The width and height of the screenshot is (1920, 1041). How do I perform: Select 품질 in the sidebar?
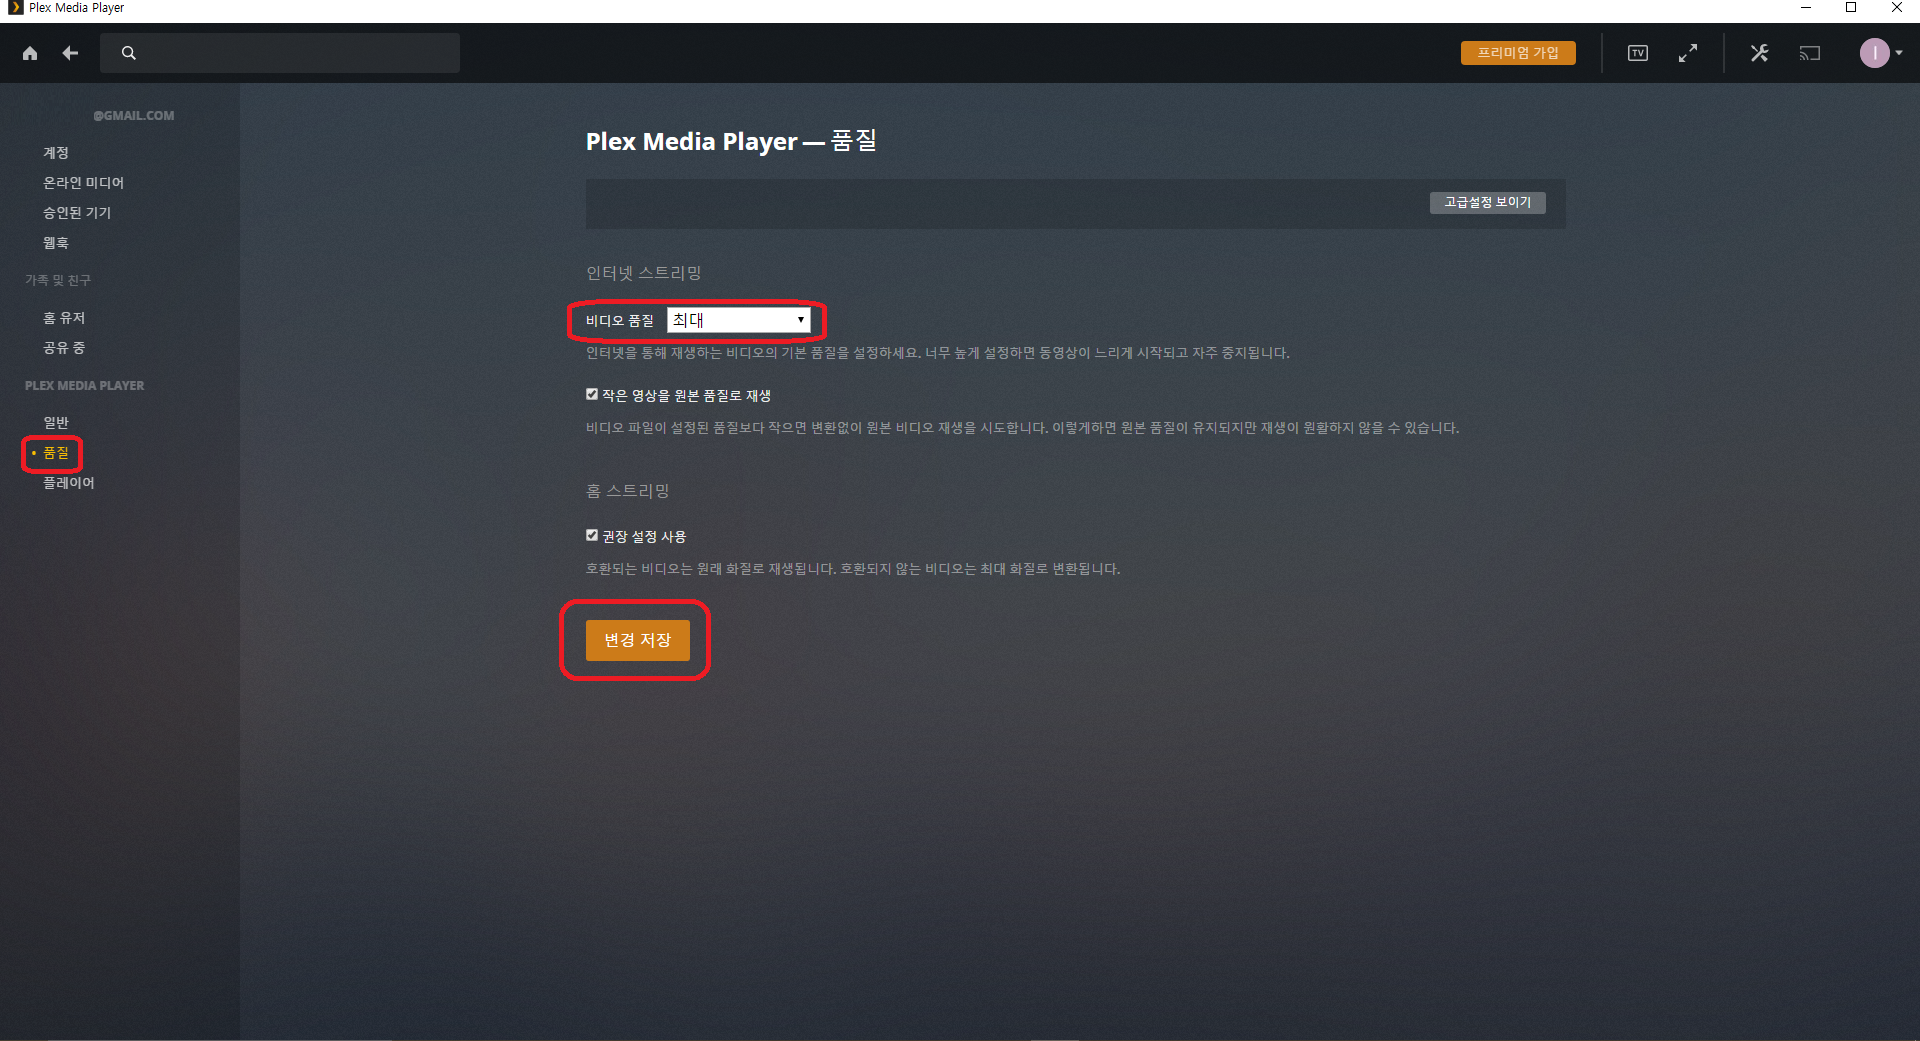[x=56, y=453]
